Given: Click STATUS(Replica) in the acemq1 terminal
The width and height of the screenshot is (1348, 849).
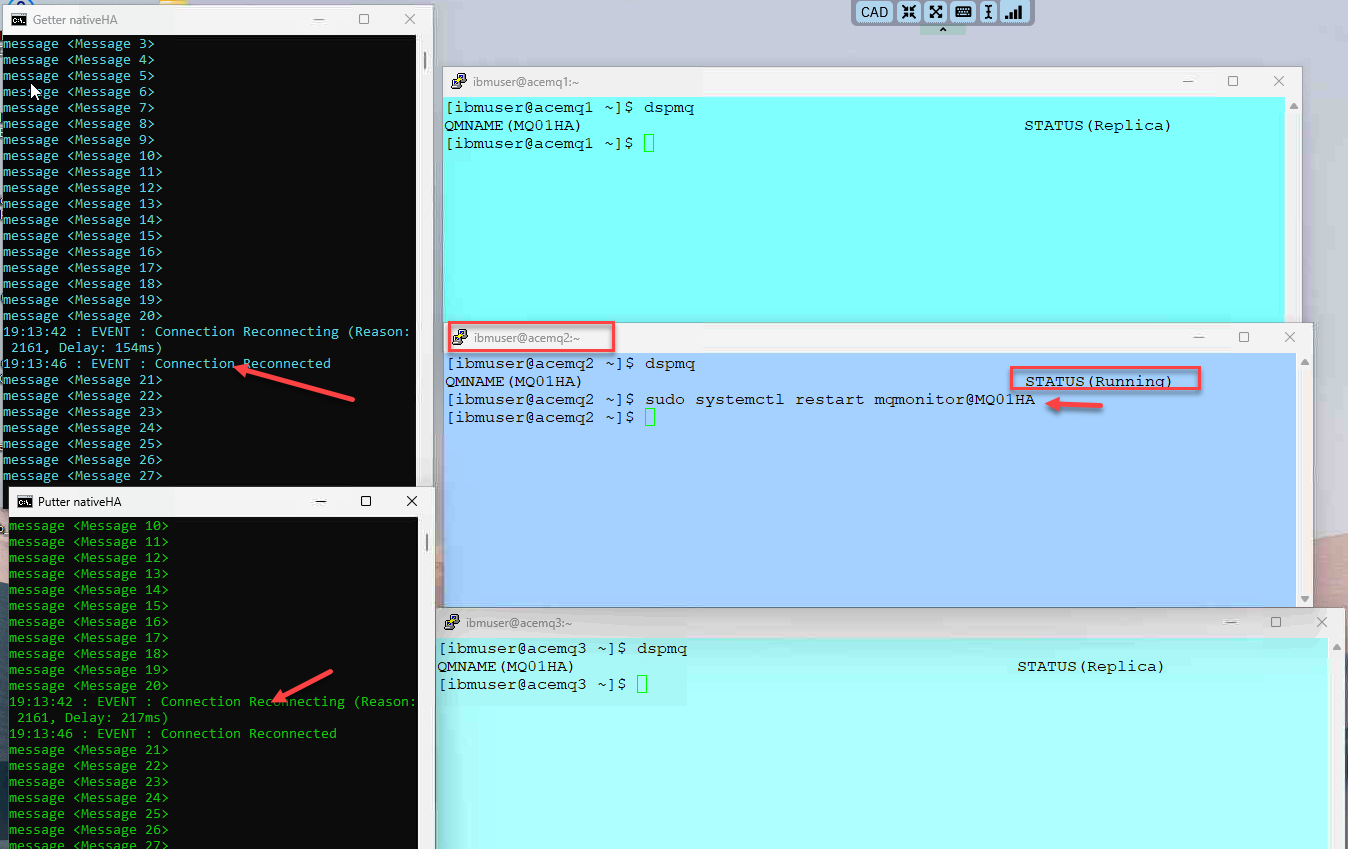Looking at the screenshot, I should pyautogui.click(x=1097, y=125).
